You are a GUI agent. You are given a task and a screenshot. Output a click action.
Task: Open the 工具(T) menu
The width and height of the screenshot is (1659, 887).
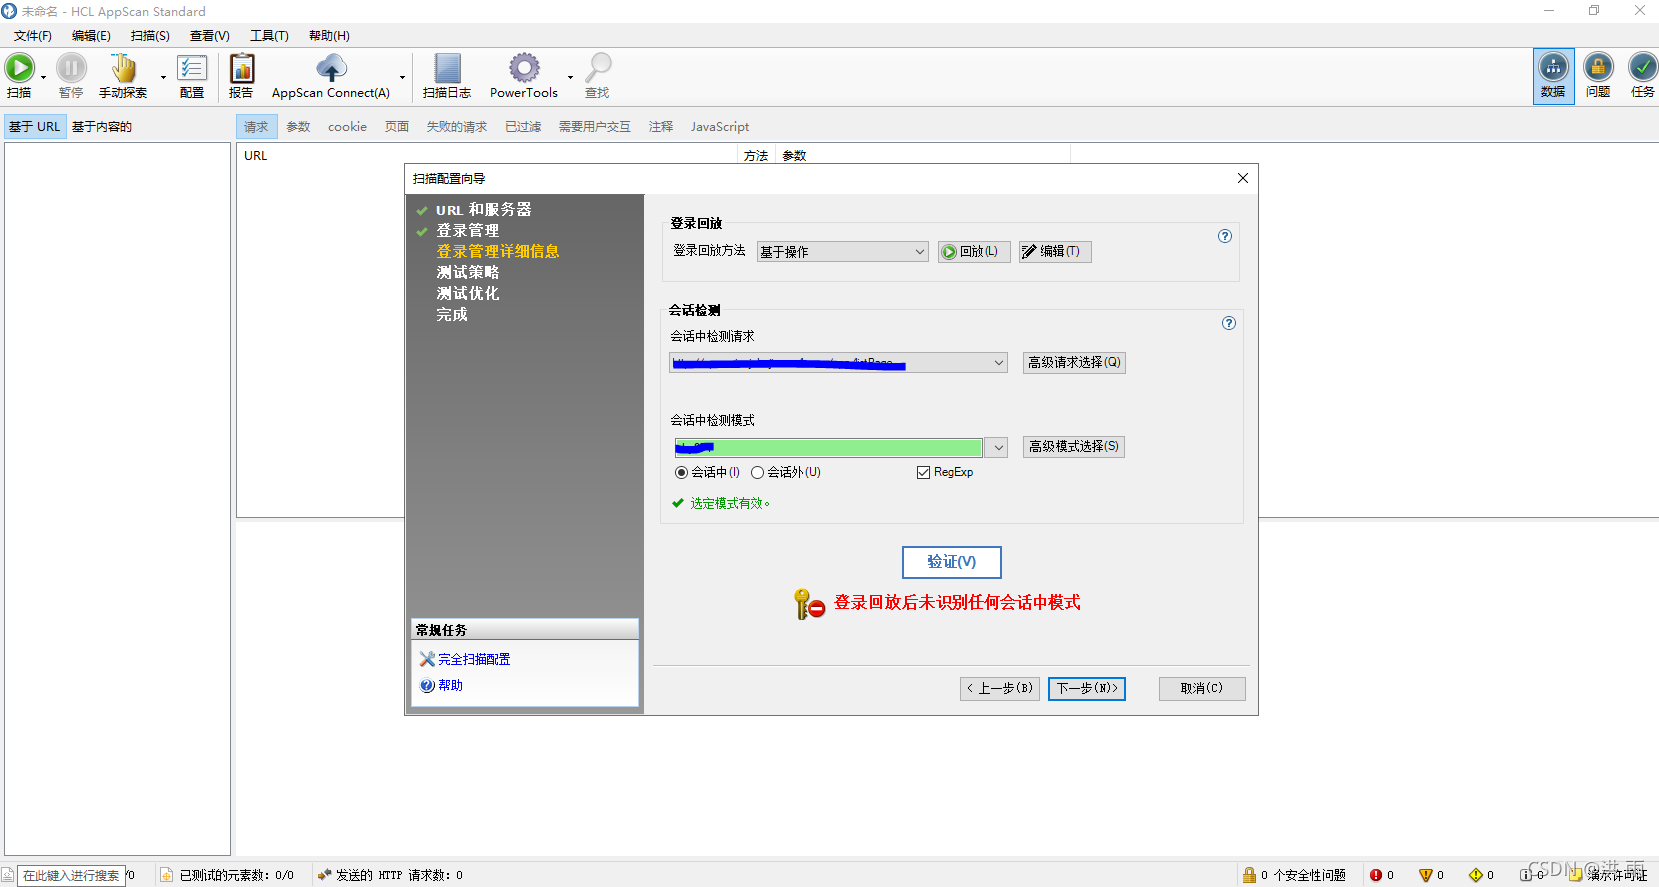[x=269, y=36]
